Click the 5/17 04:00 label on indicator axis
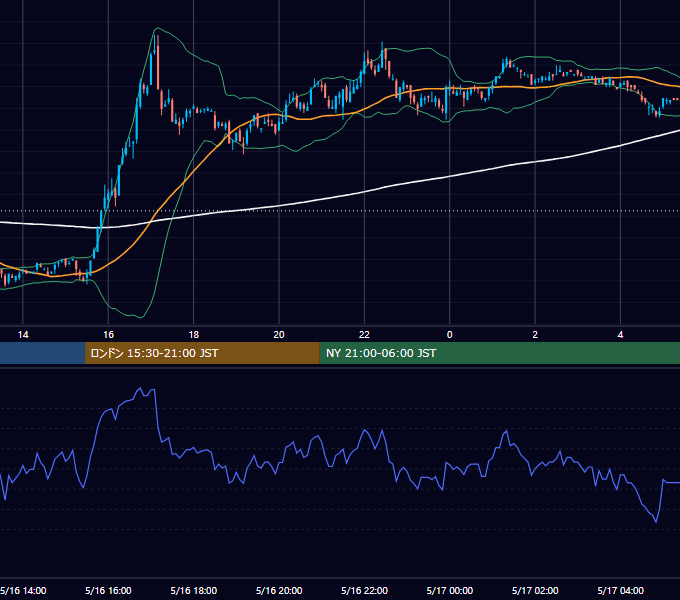This screenshot has height=600, width=680. coord(621,590)
